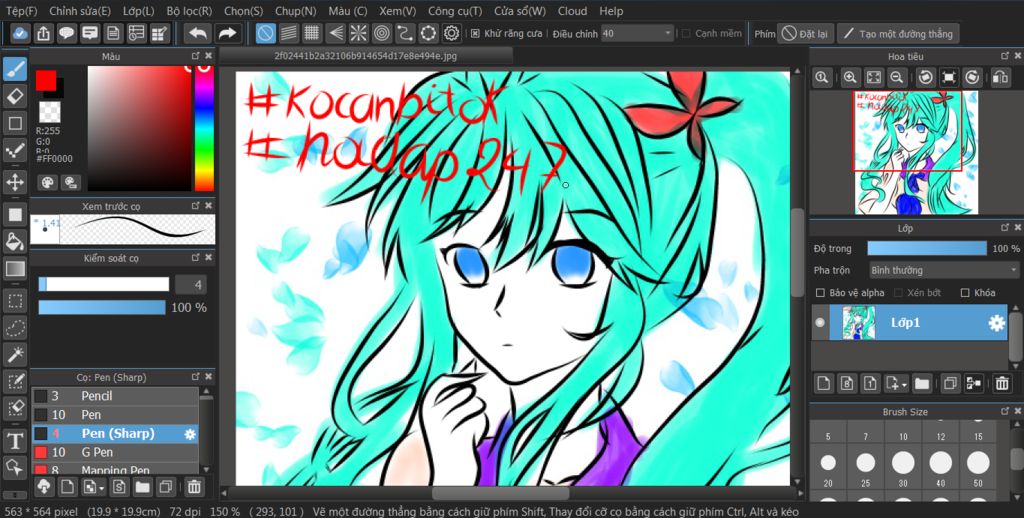Open cloud save icon in toolbar
Screen dimensions: 1024x518
tap(20, 33)
